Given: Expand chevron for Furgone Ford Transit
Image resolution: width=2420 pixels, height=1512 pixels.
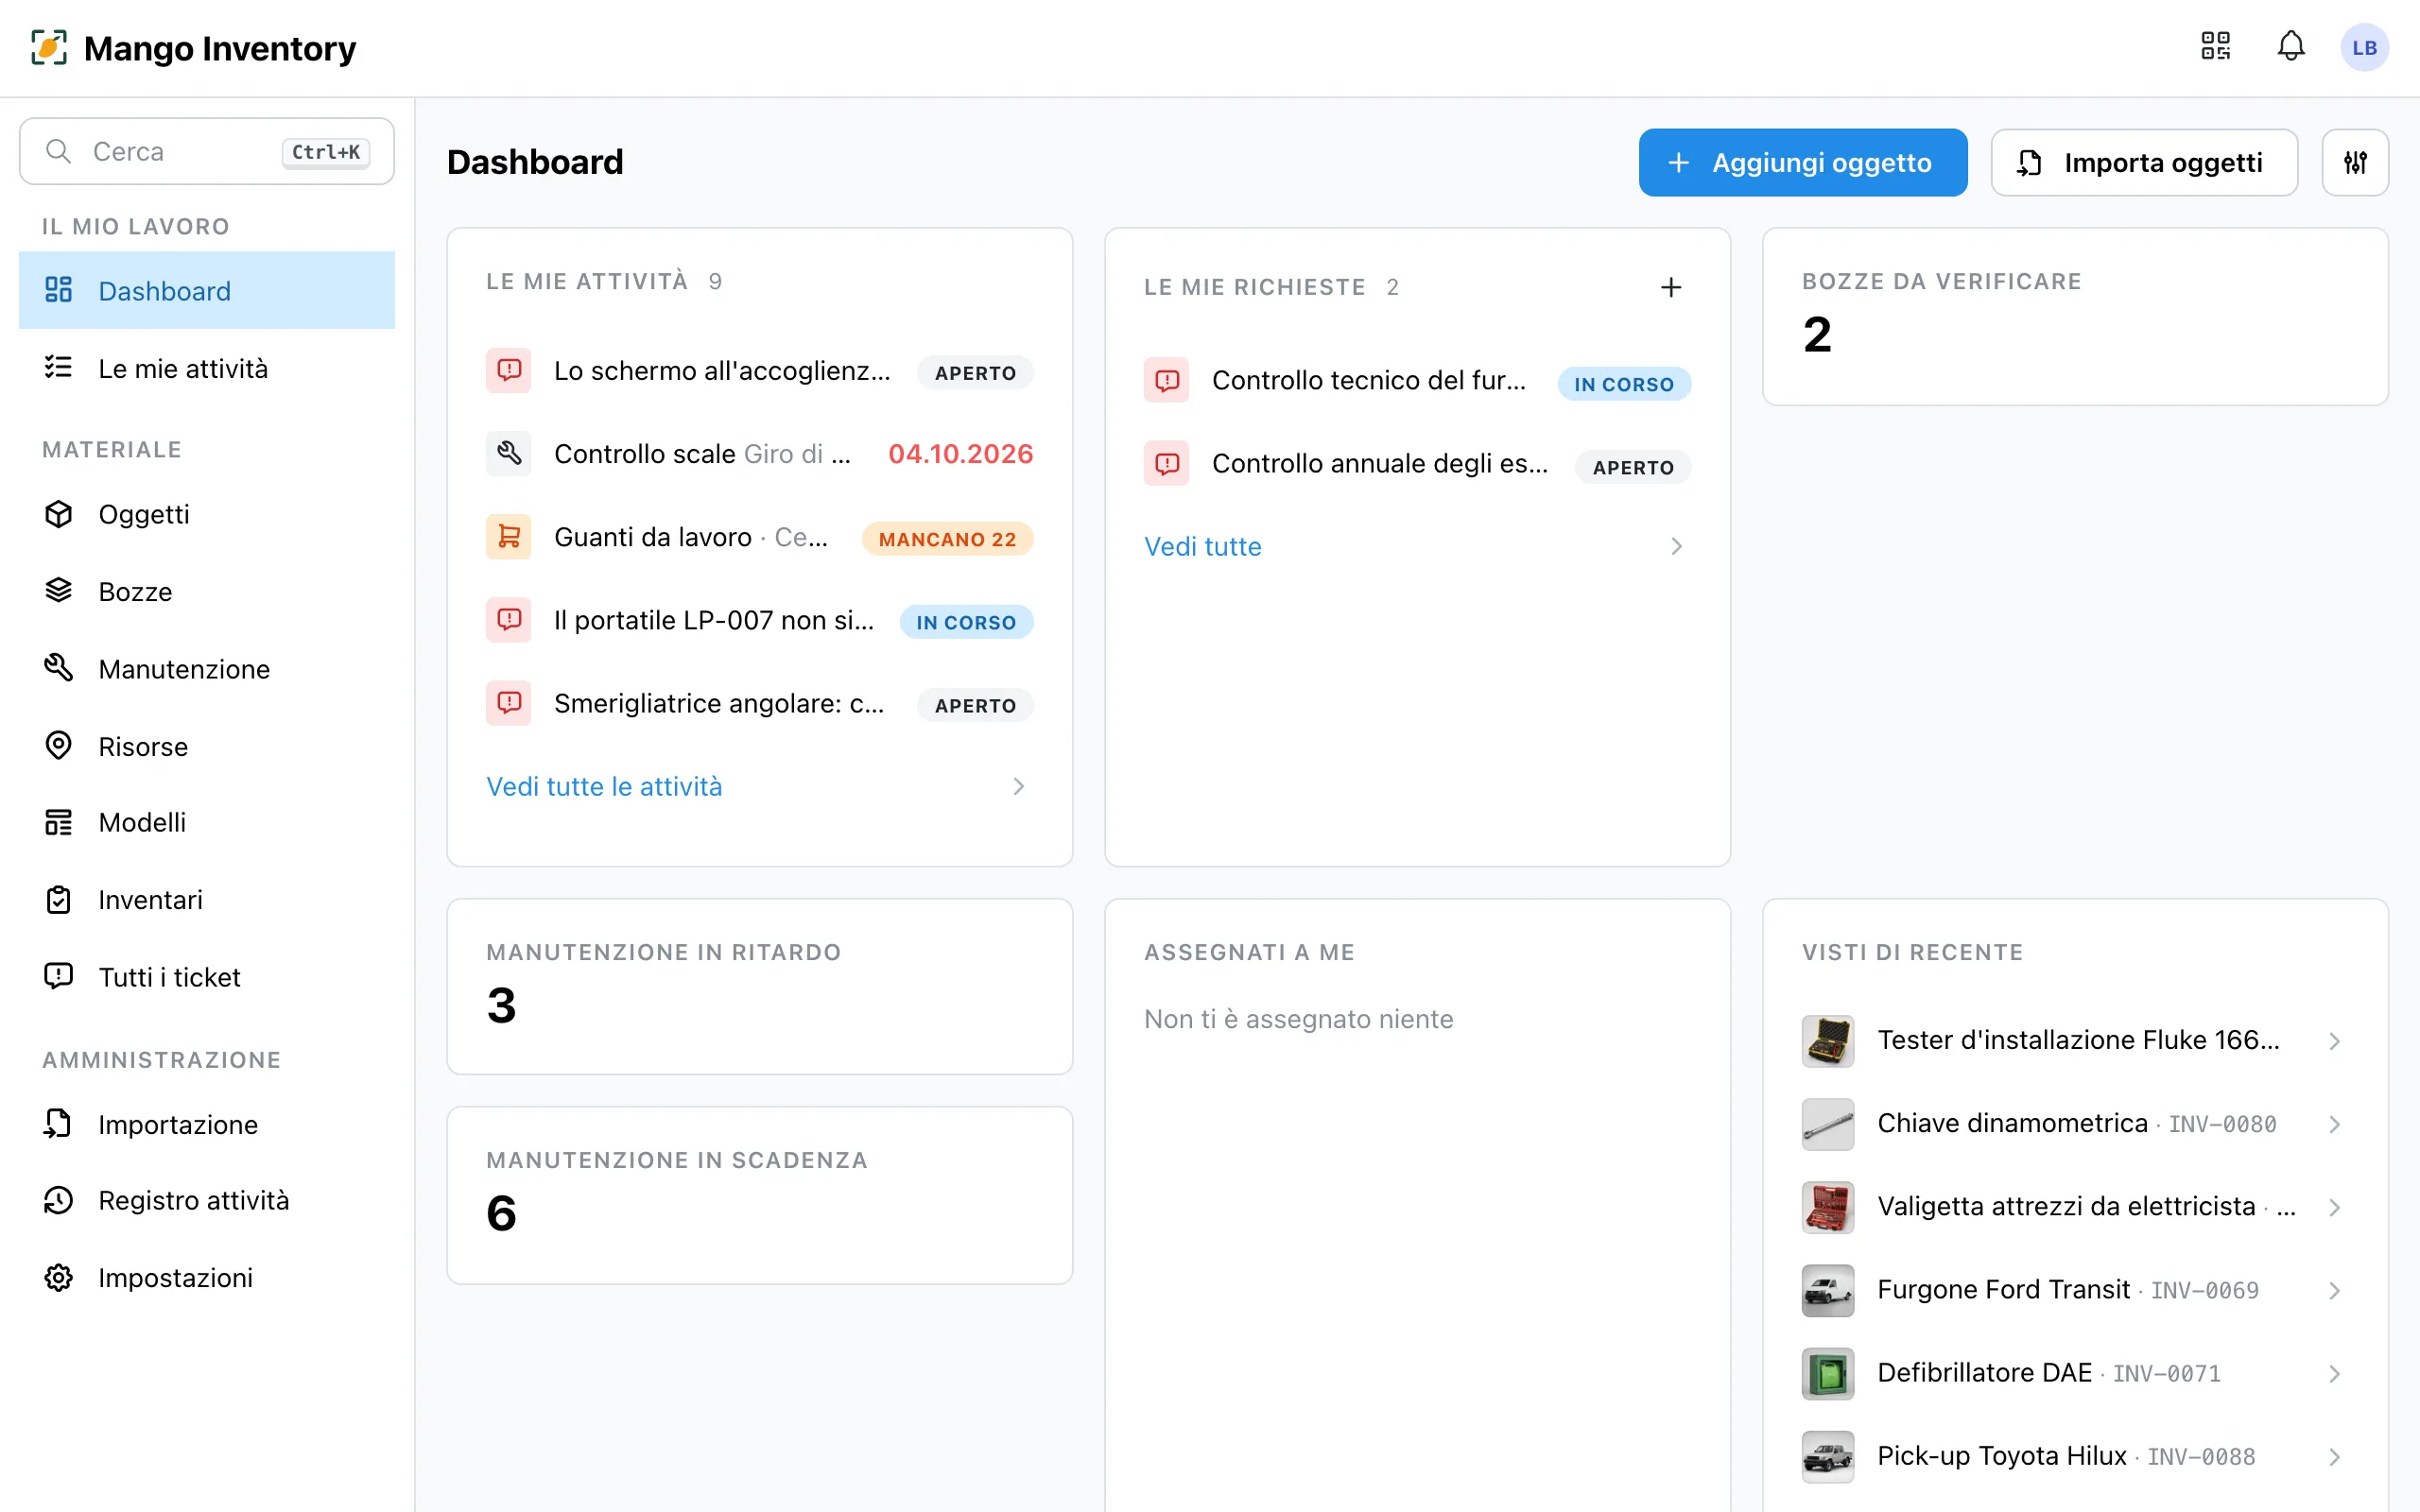Looking at the screenshot, I should [2334, 1290].
